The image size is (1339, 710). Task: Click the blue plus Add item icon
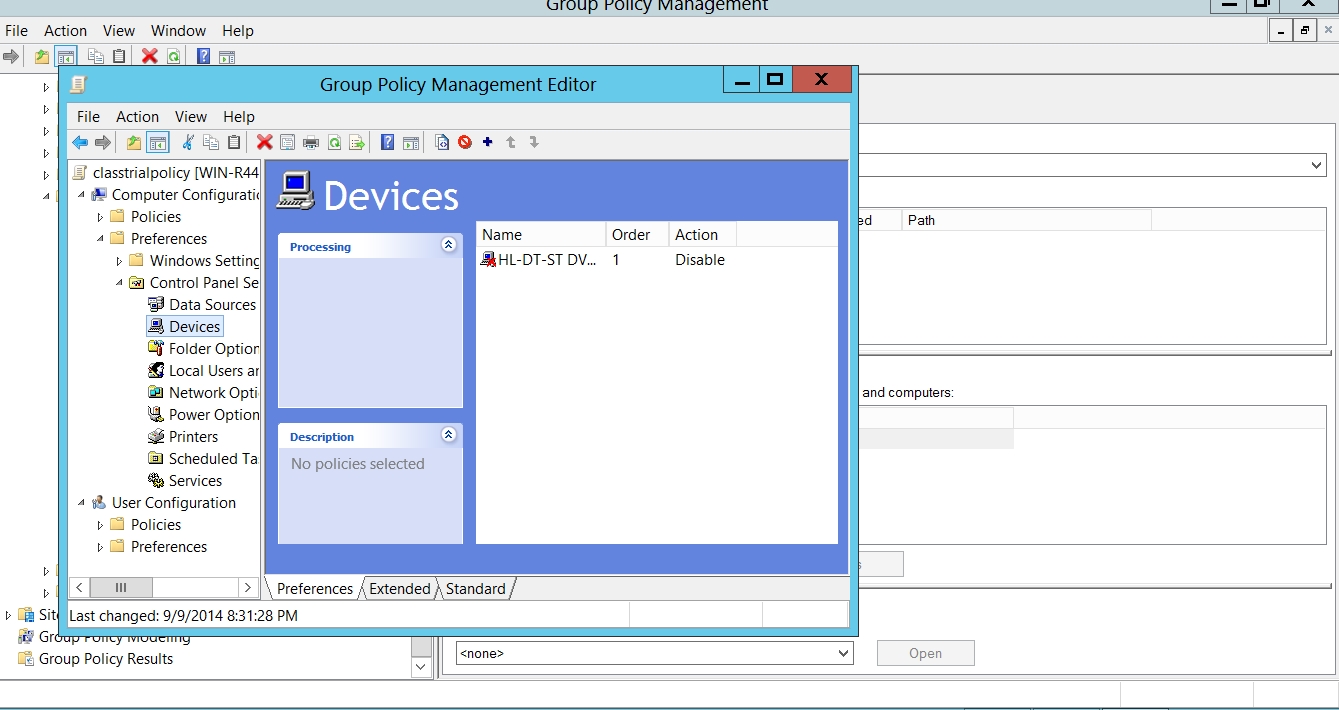[488, 143]
